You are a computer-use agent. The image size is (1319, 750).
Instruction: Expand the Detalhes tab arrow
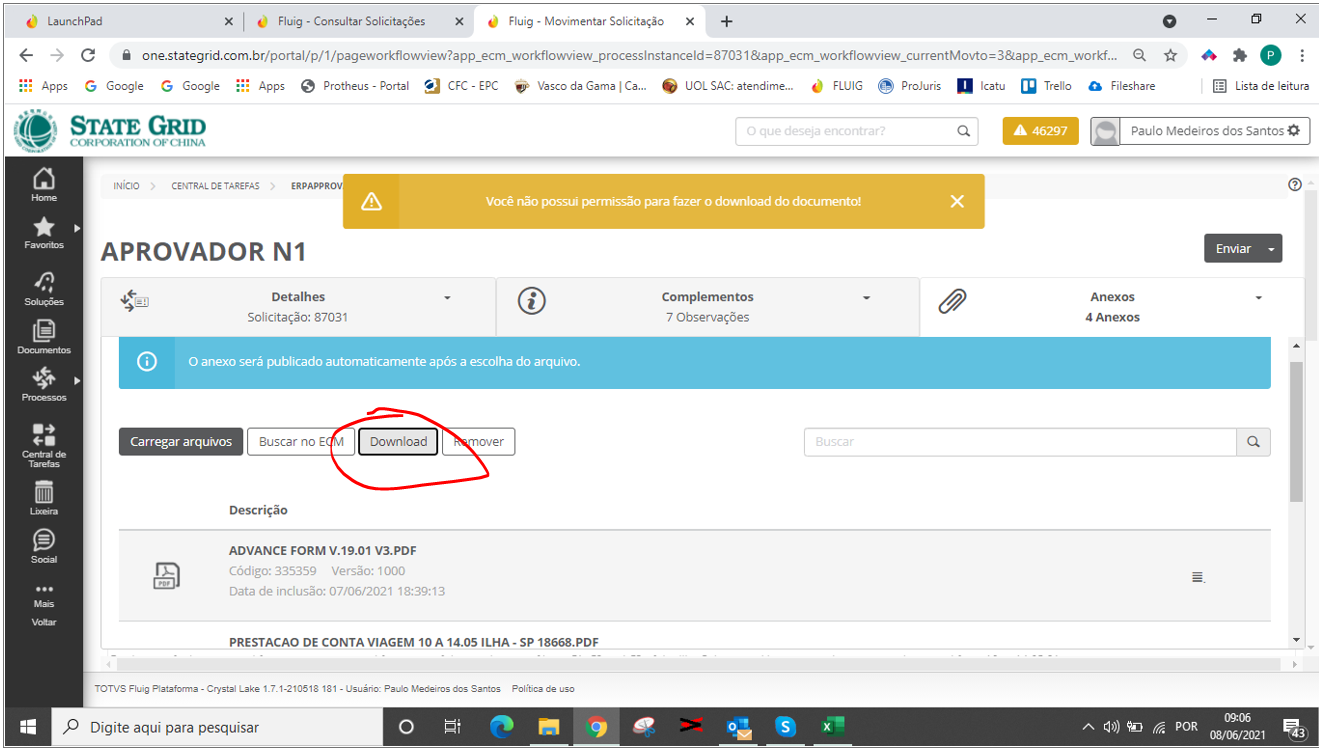(447, 298)
